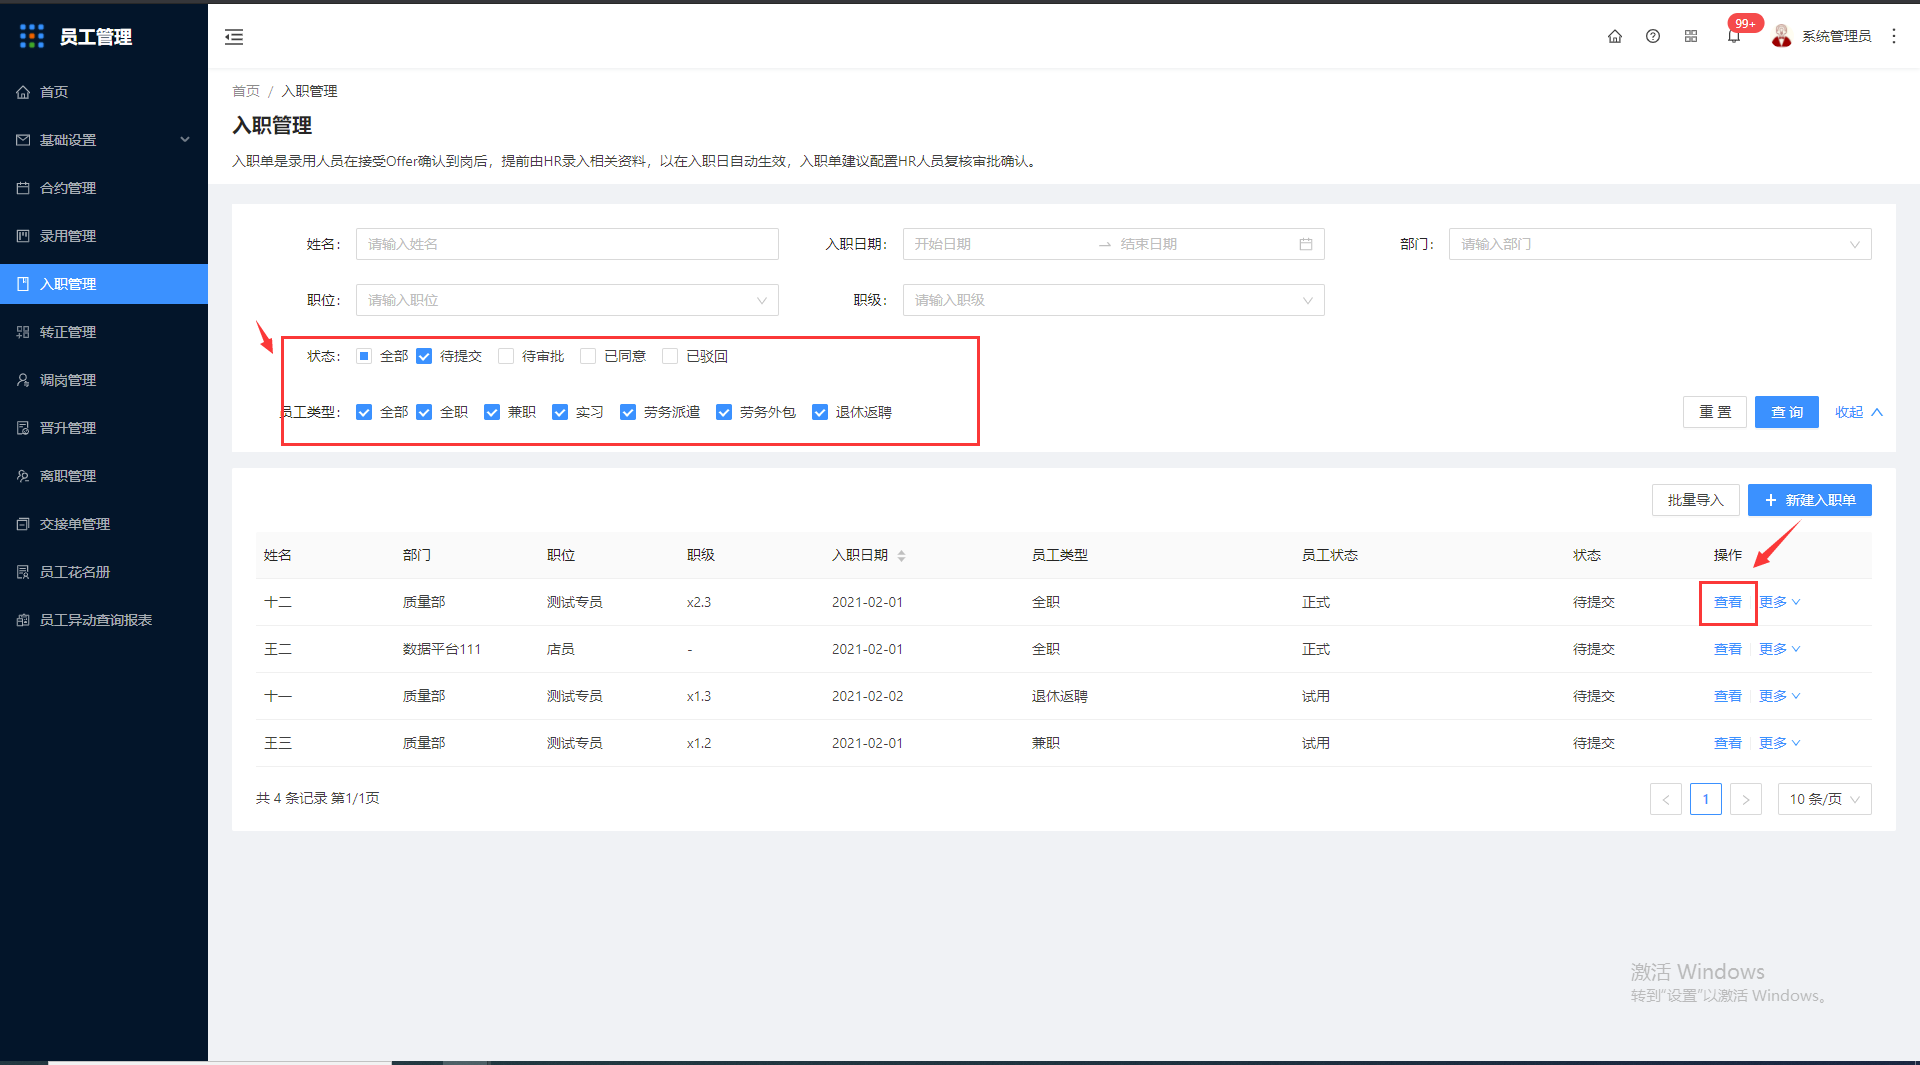Uncheck the 实习 employee type checkbox
This screenshot has width=1920, height=1065.
point(560,412)
